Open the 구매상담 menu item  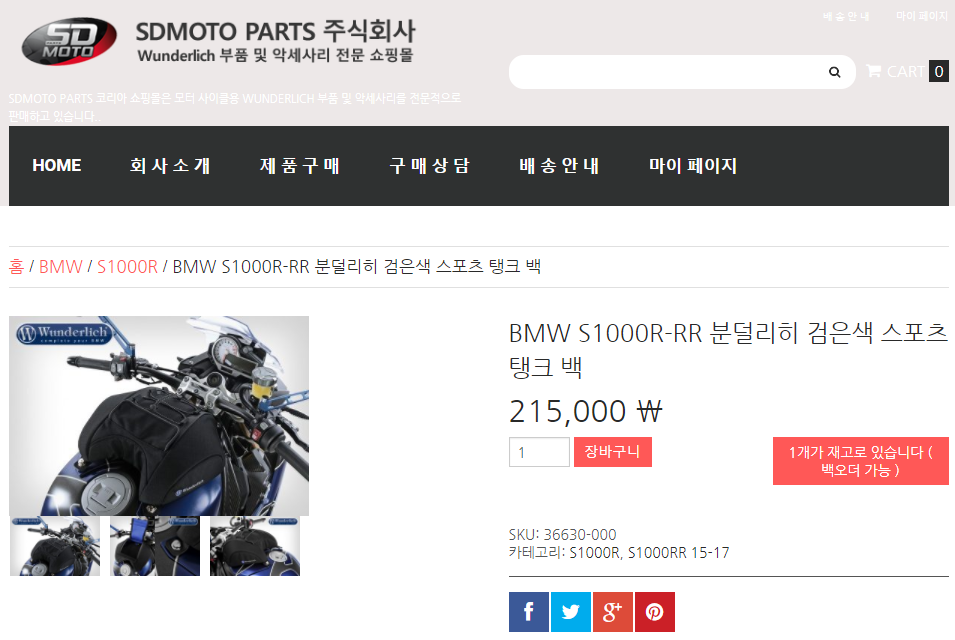pos(430,166)
